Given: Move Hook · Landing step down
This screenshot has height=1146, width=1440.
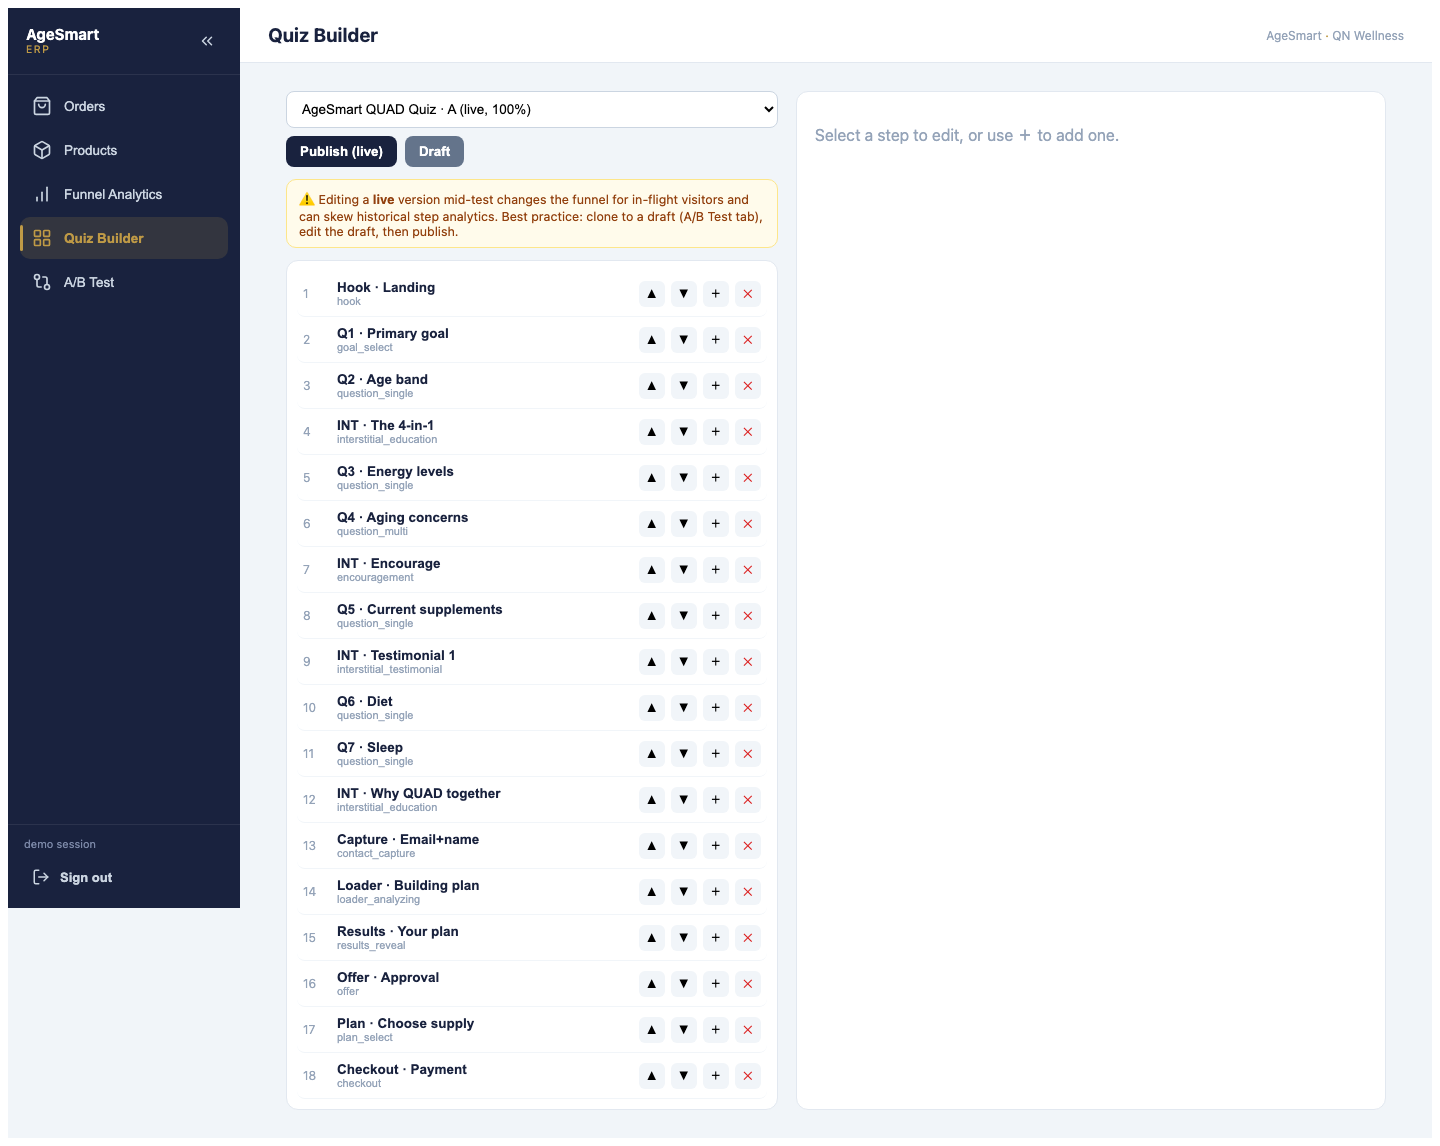Looking at the screenshot, I should pyautogui.click(x=684, y=294).
